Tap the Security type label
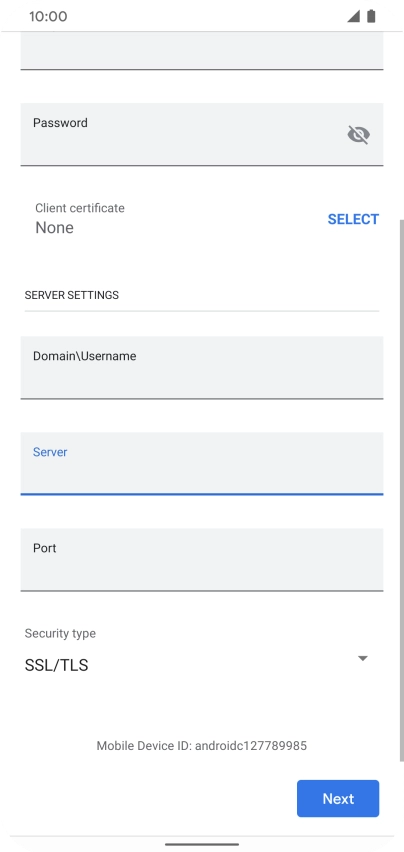 click(60, 634)
